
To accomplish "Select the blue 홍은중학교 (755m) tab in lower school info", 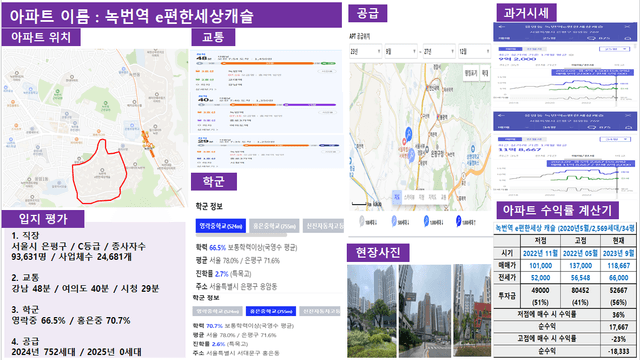I will point(271,311).
